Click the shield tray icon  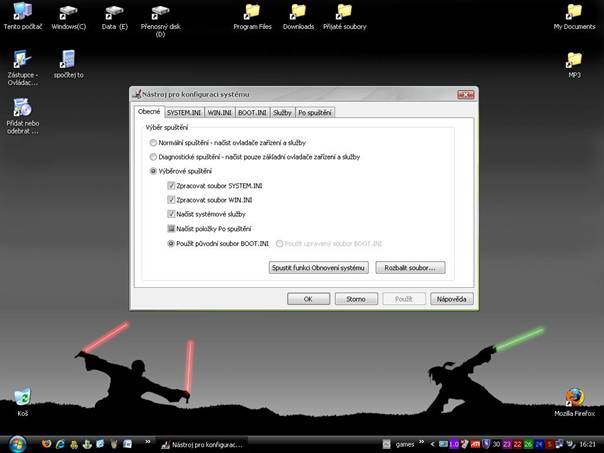click(x=486, y=444)
